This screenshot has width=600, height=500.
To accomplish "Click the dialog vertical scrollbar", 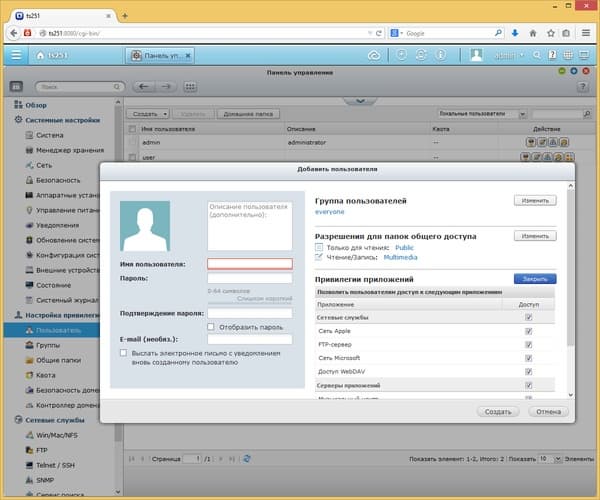I will (571, 268).
